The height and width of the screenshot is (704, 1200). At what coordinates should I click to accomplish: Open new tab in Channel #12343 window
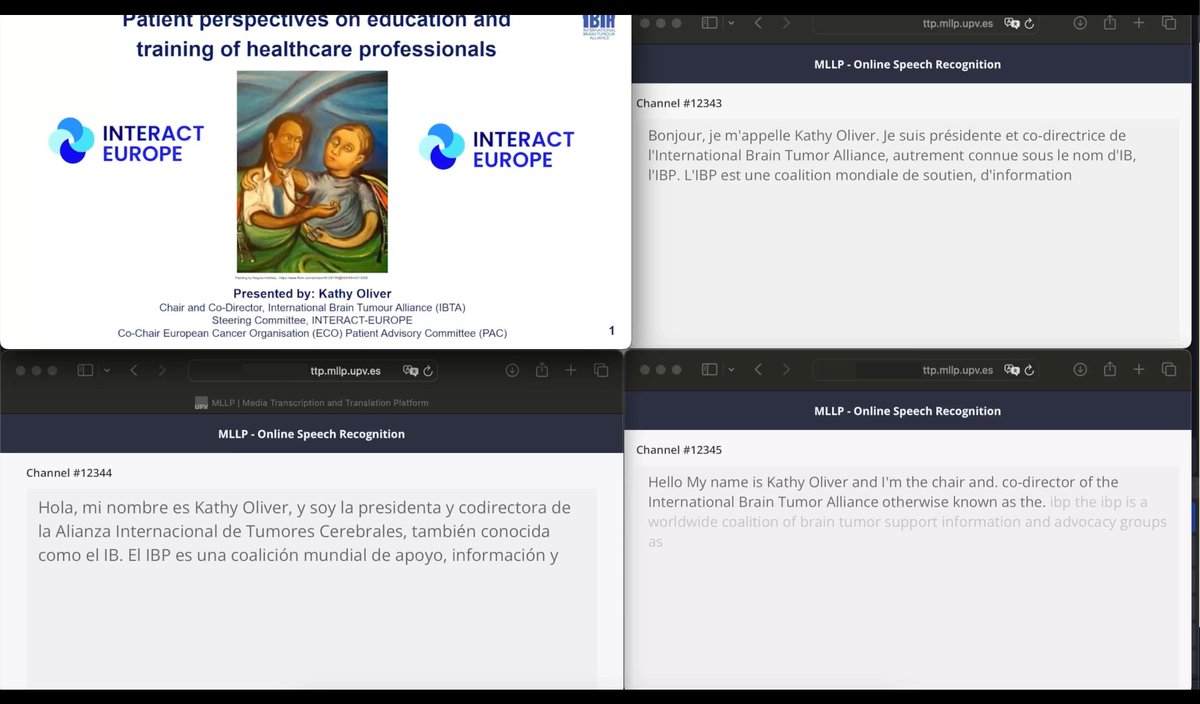(1139, 23)
